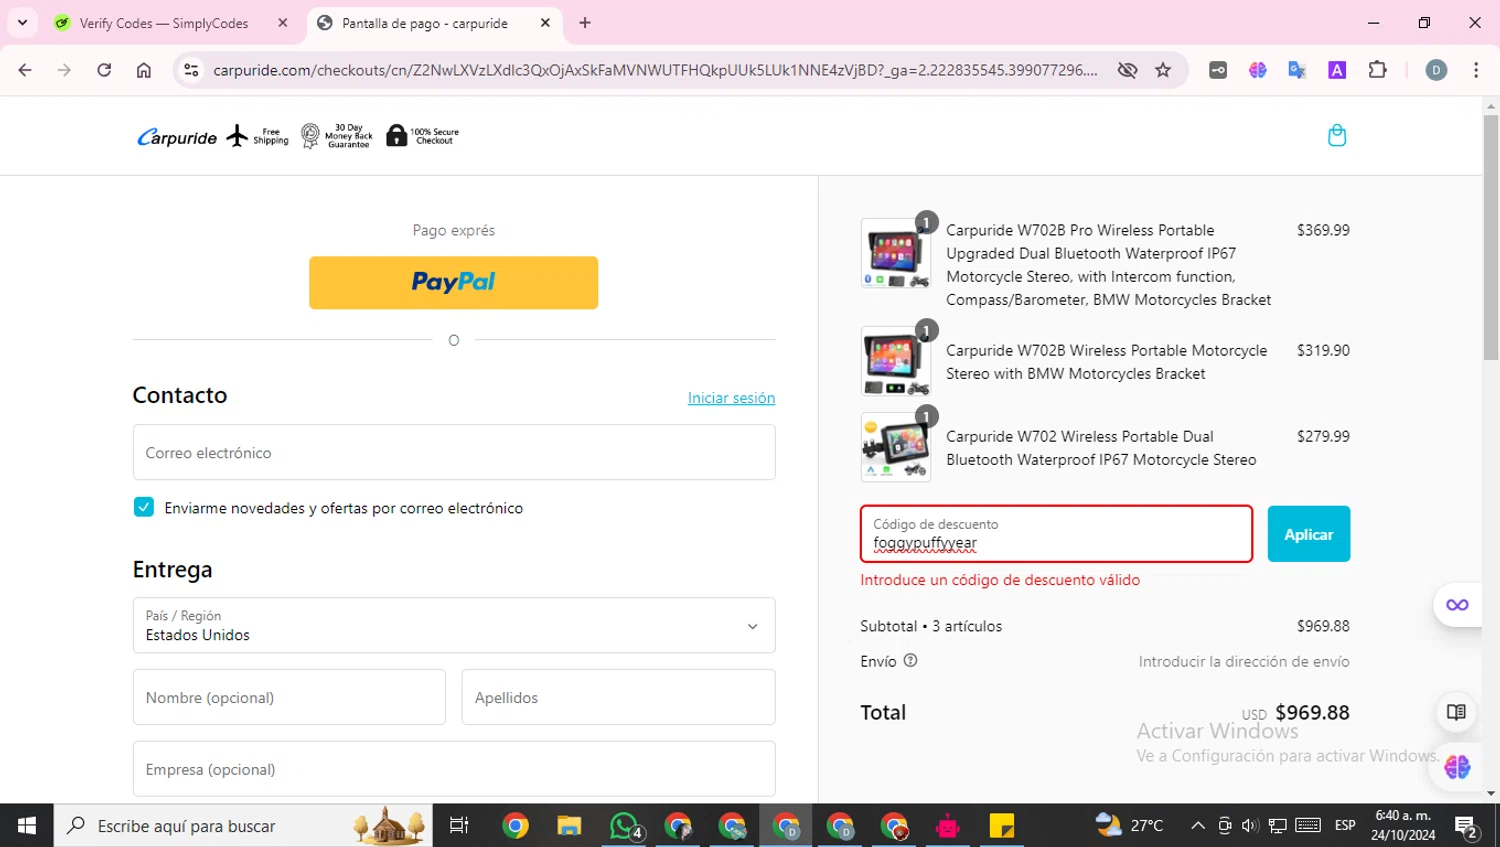Click the Iniciar sesión link

[x=731, y=397]
